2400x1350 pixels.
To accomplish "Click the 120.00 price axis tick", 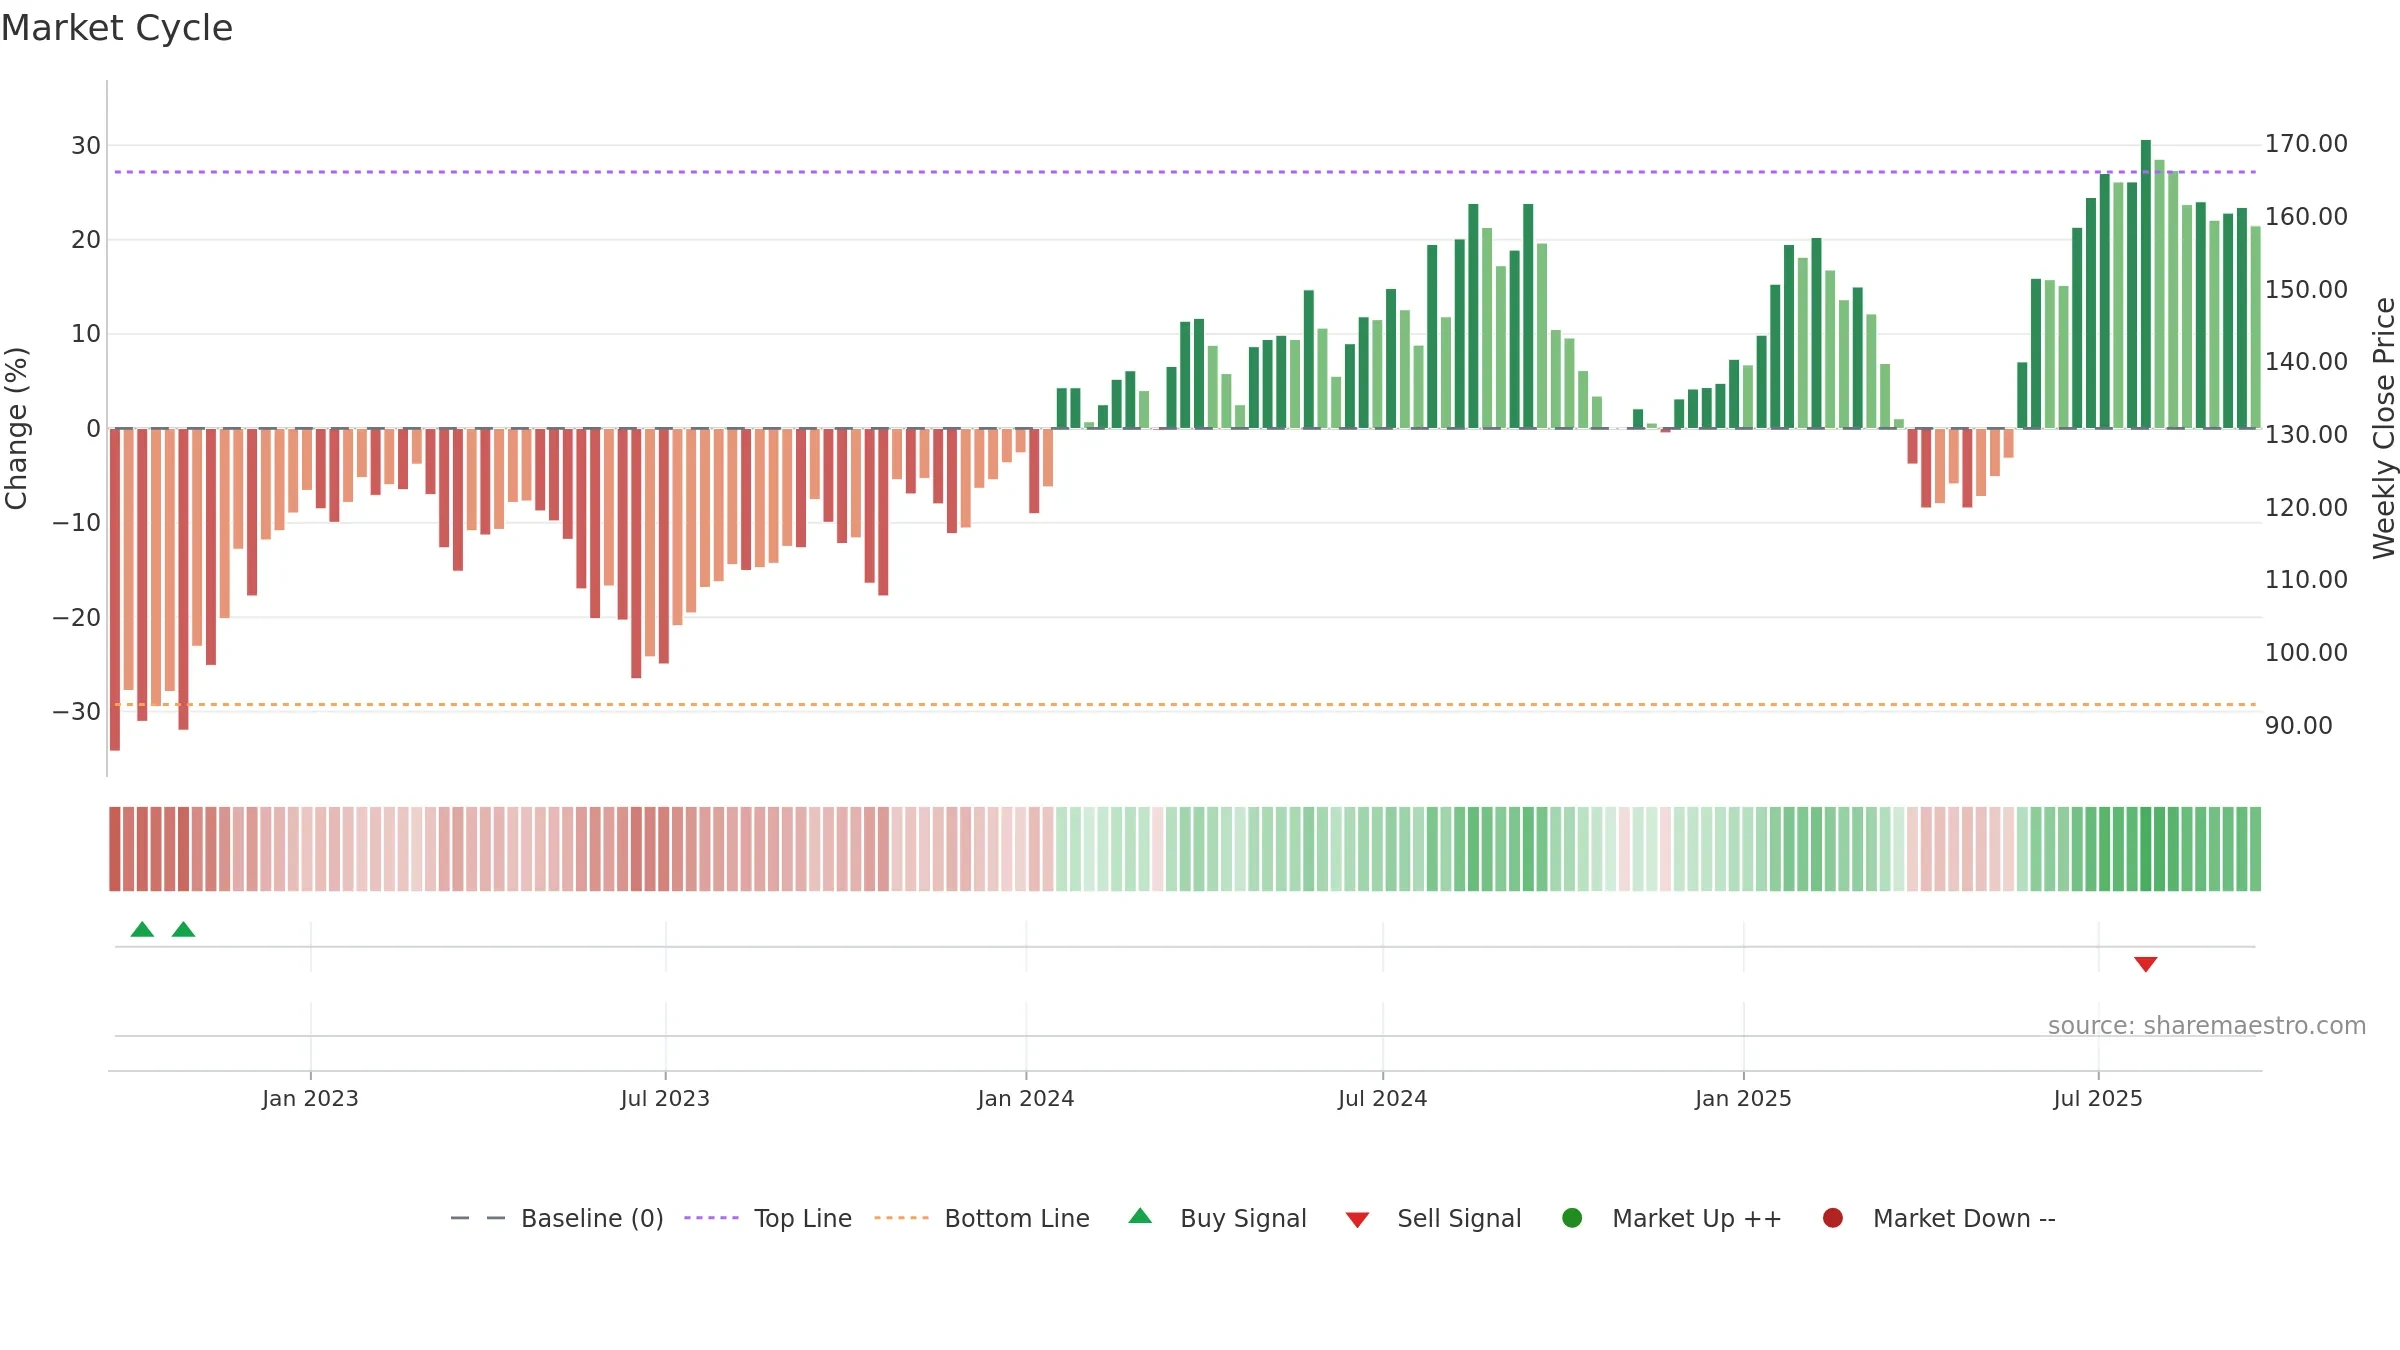I will (x=2306, y=507).
